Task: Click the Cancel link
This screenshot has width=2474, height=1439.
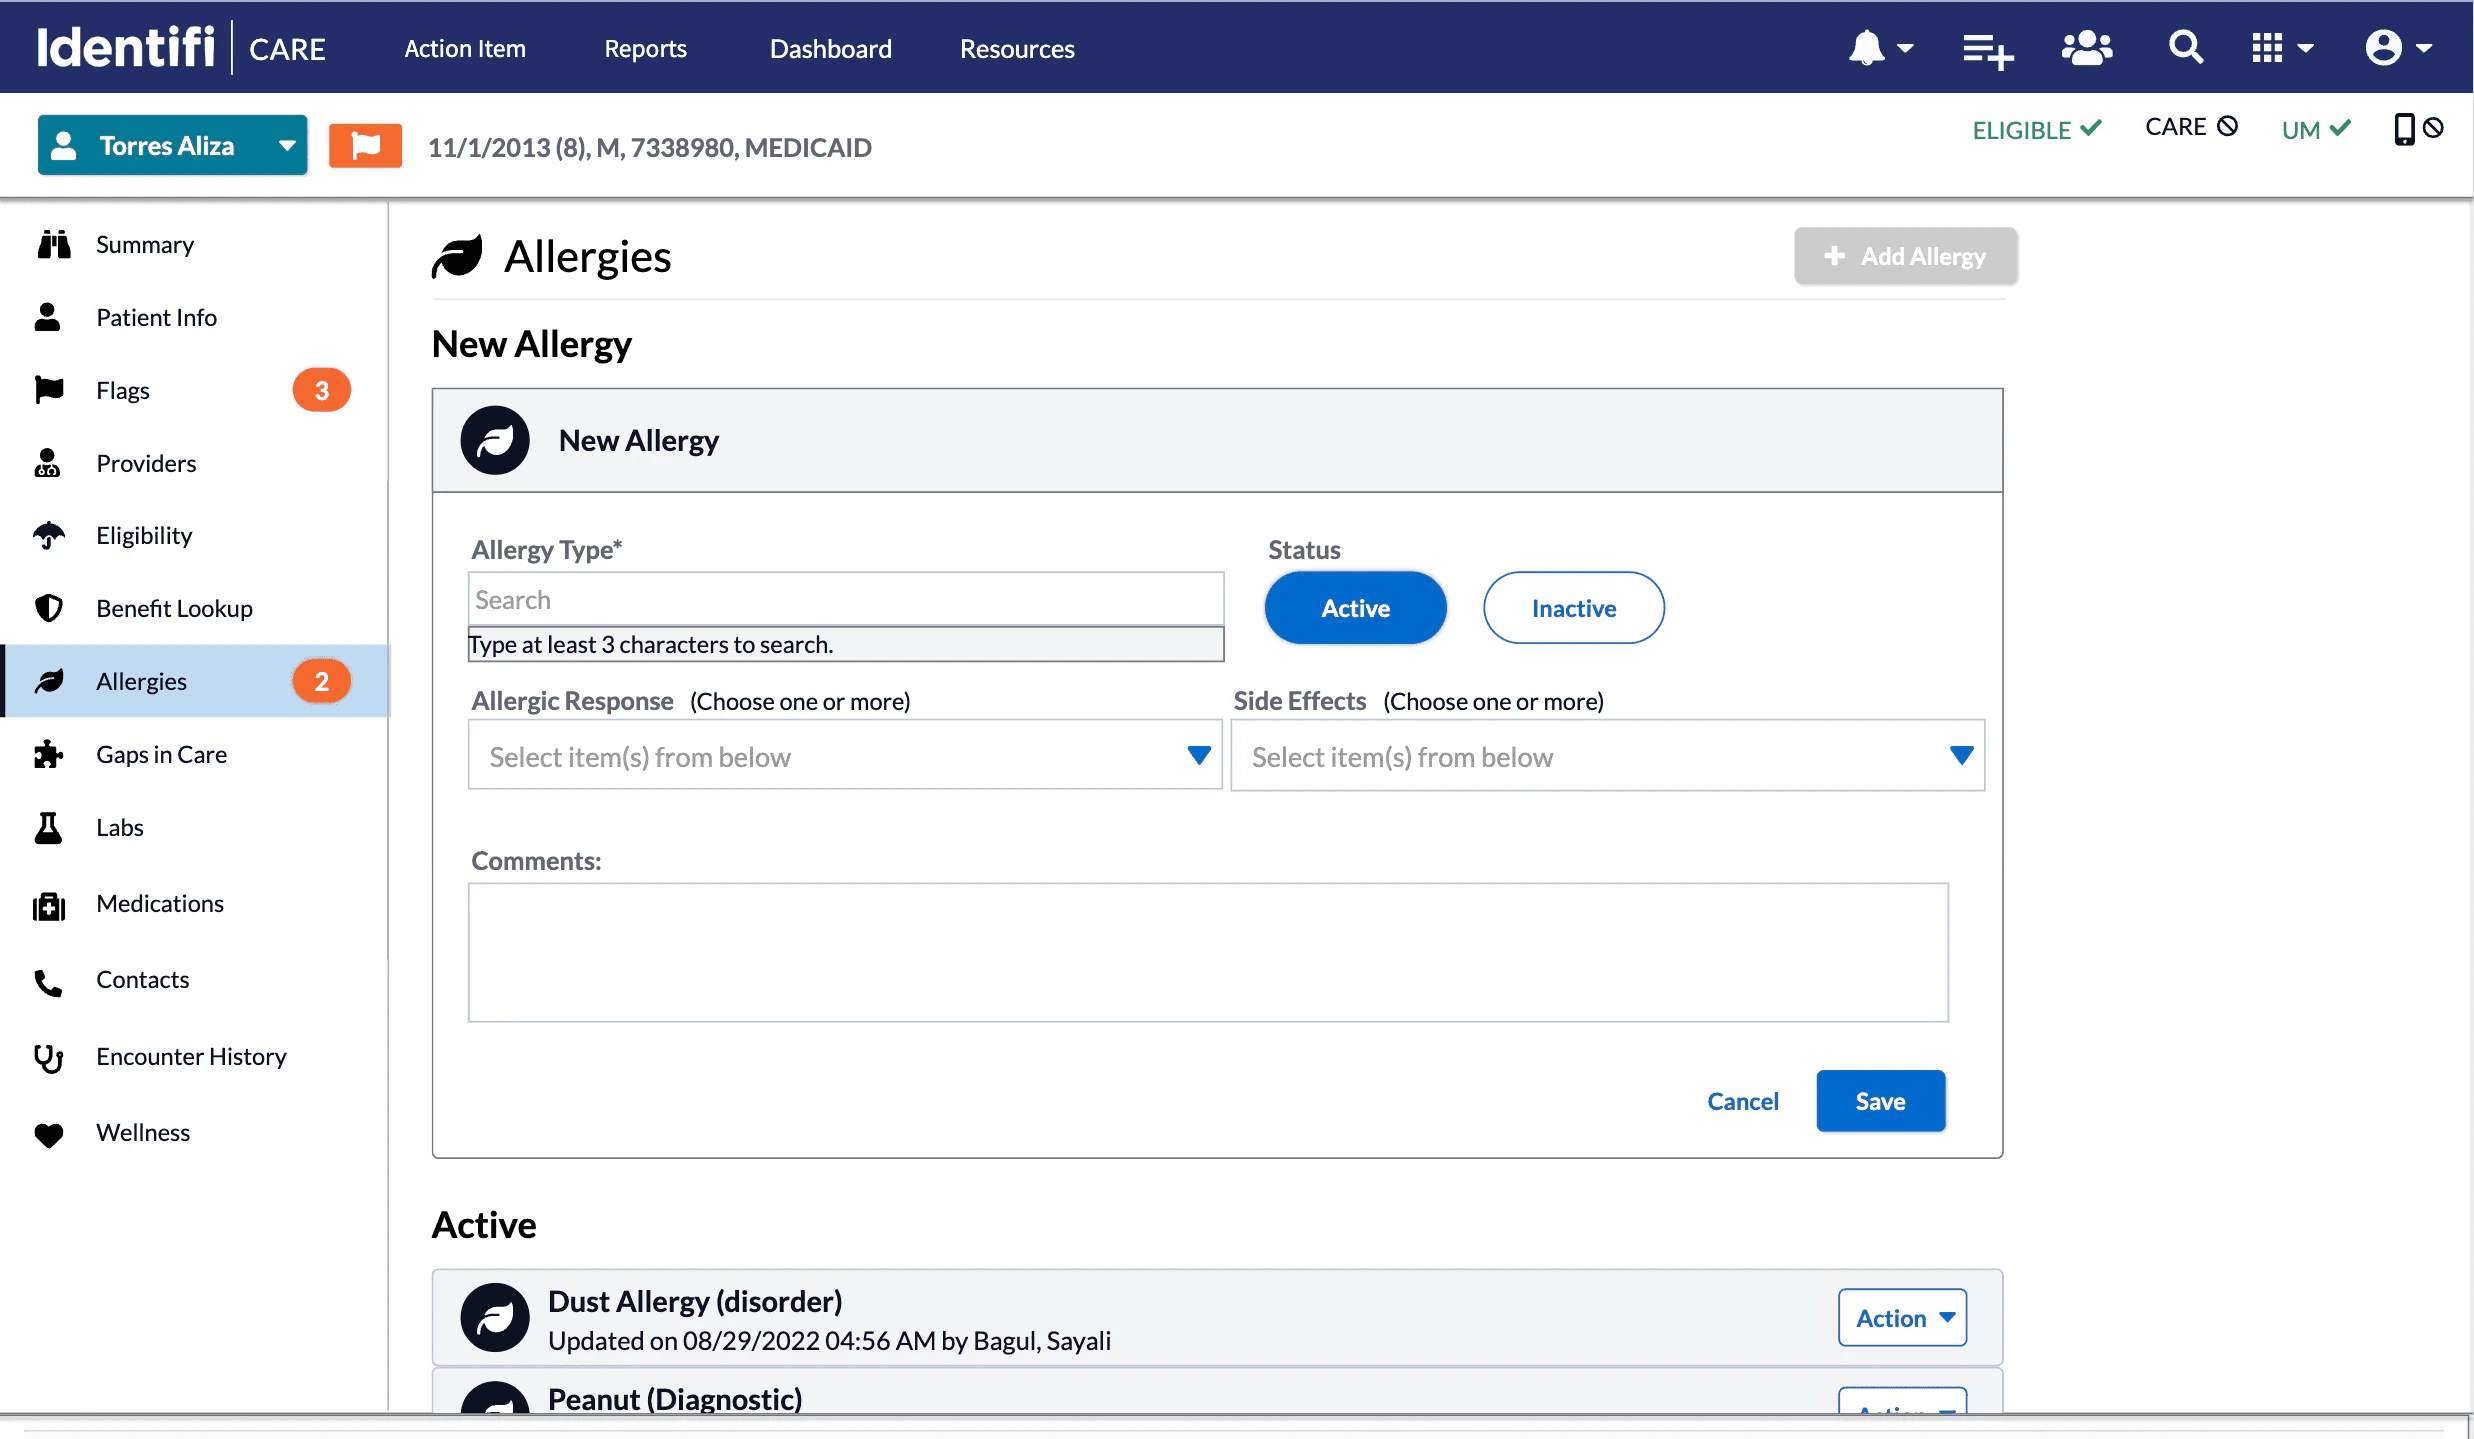Action: click(x=1742, y=1101)
